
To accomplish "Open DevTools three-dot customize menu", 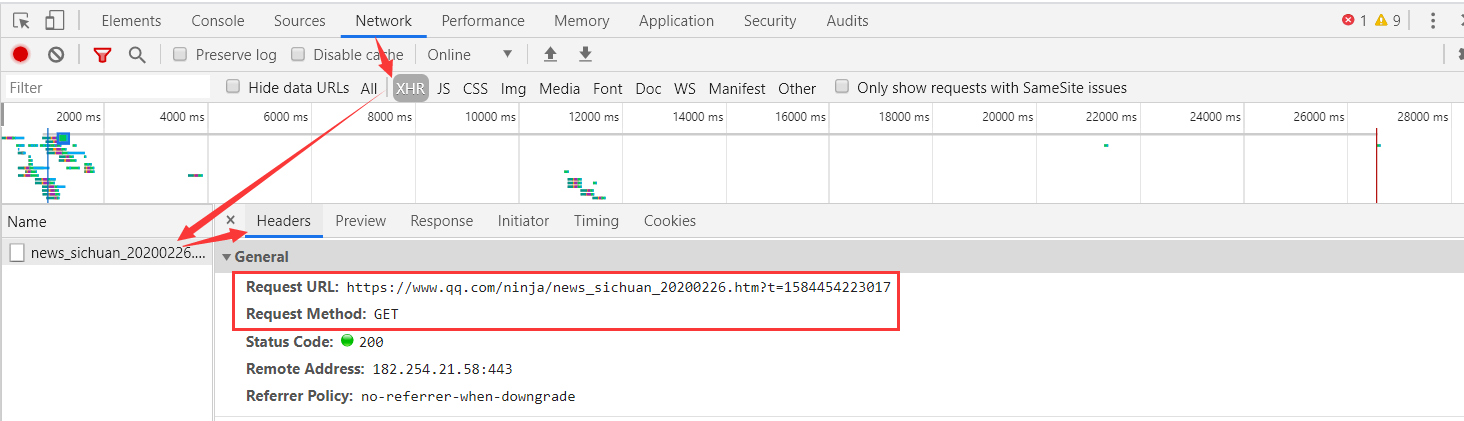I will [x=1433, y=21].
